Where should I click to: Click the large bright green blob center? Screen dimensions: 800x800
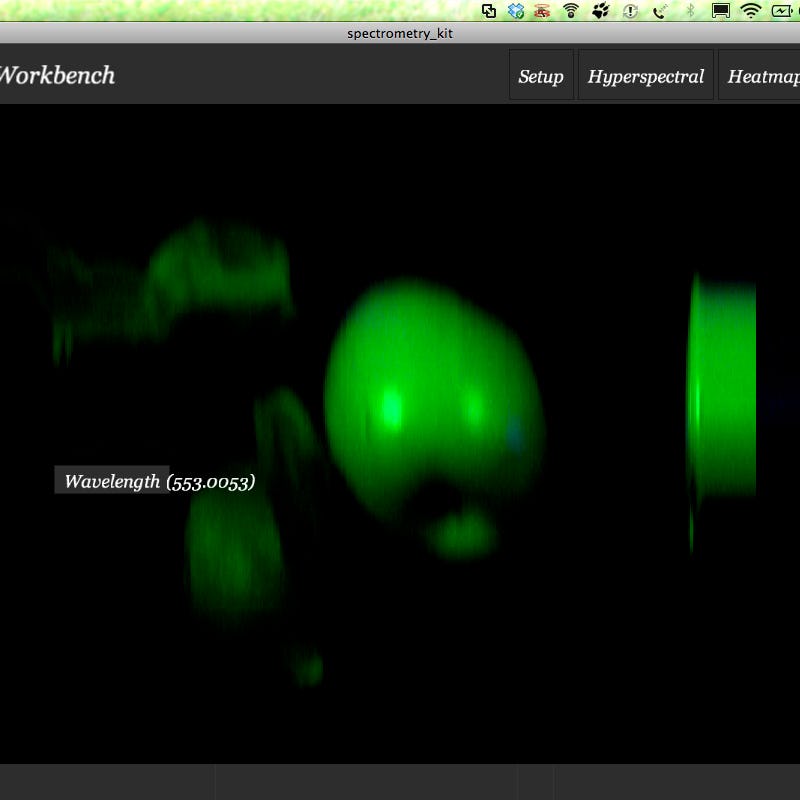coord(430,400)
